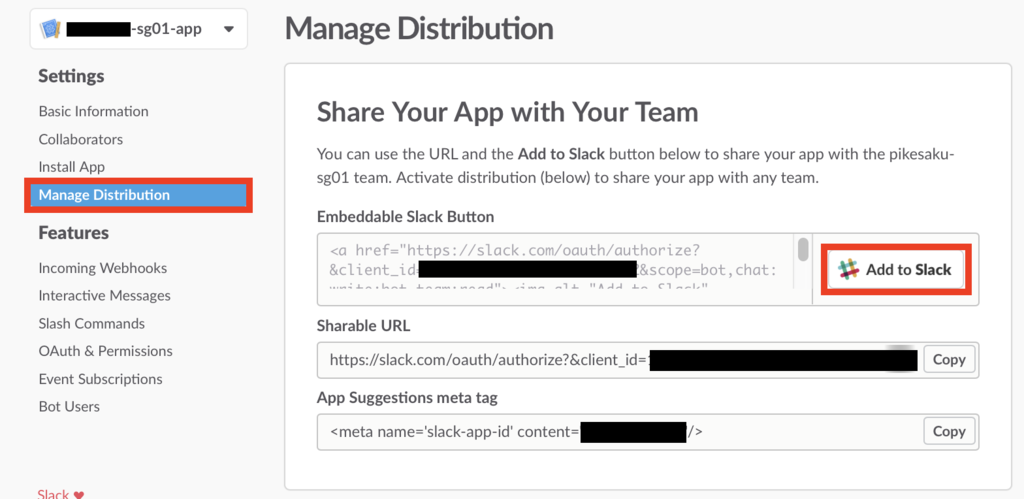
Task: Navigate to Incoming Webhooks
Action: coord(103,268)
